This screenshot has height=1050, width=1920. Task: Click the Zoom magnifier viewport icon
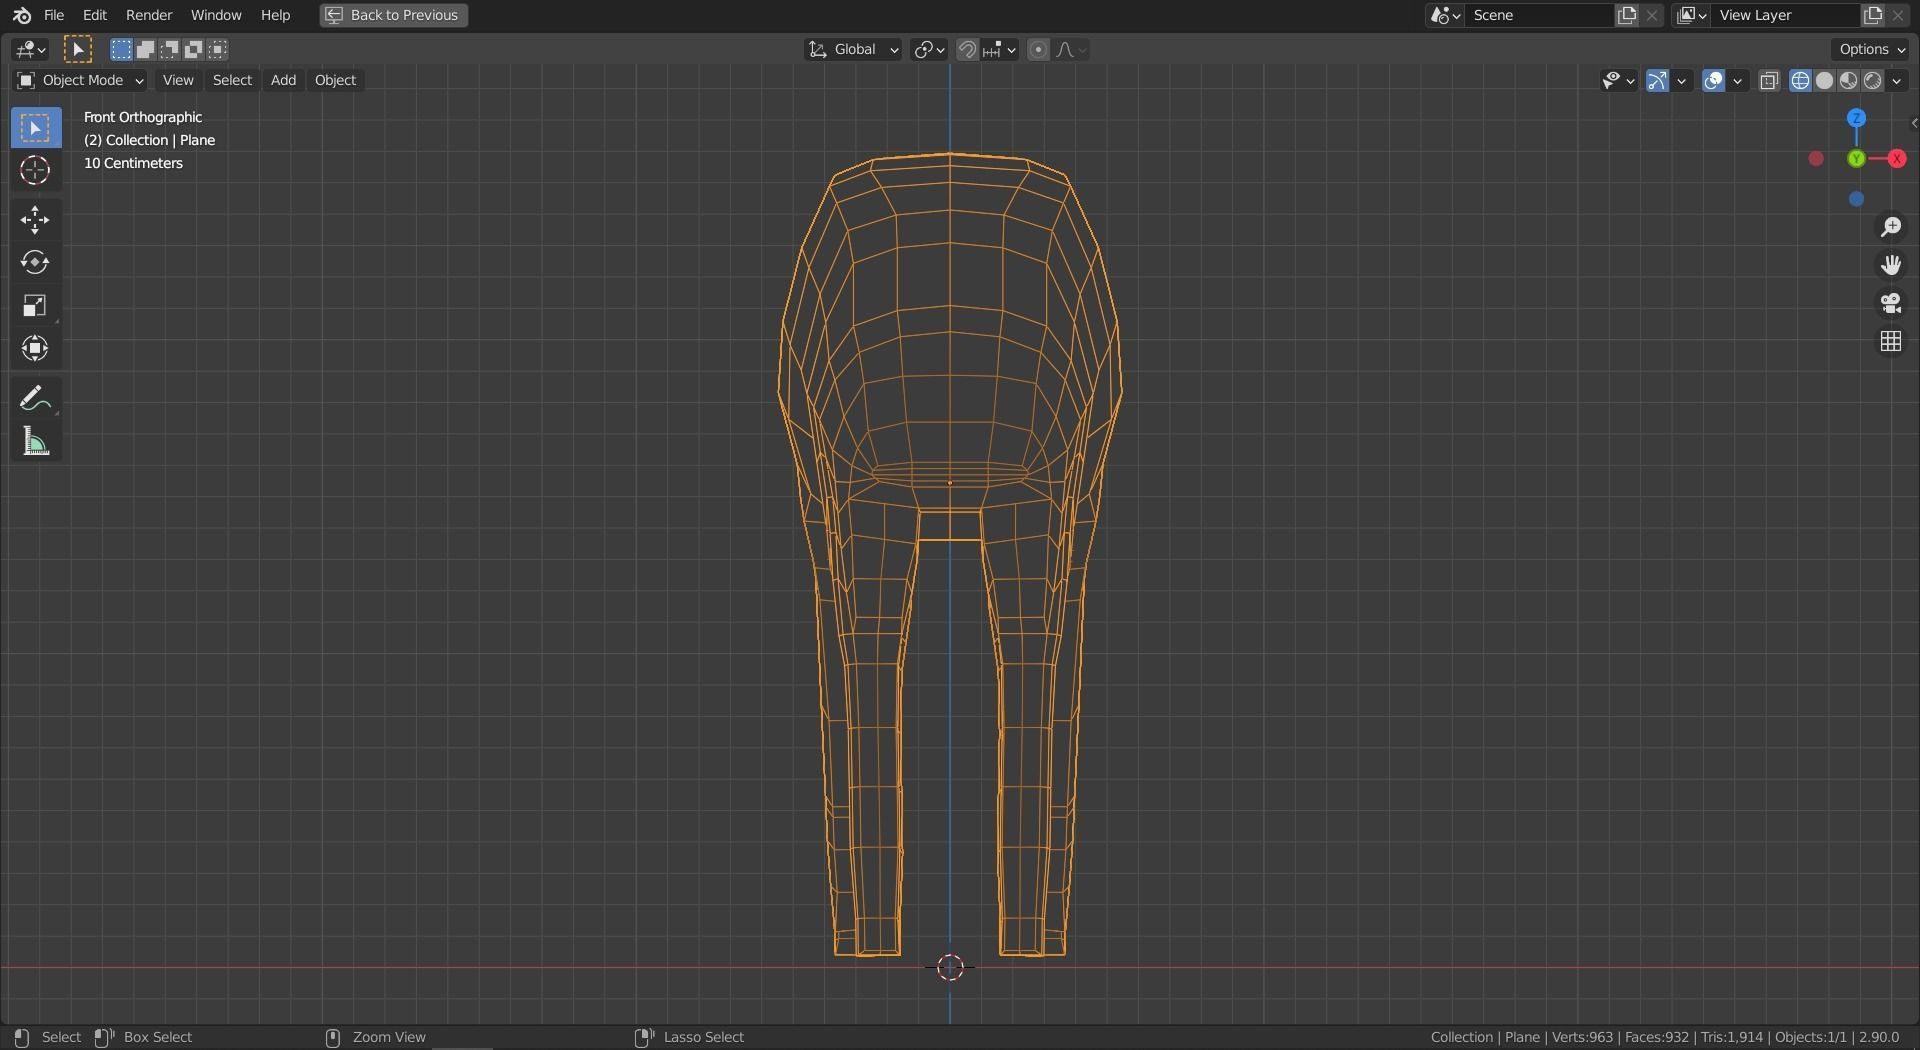pyautogui.click(x=1890, y=228)
